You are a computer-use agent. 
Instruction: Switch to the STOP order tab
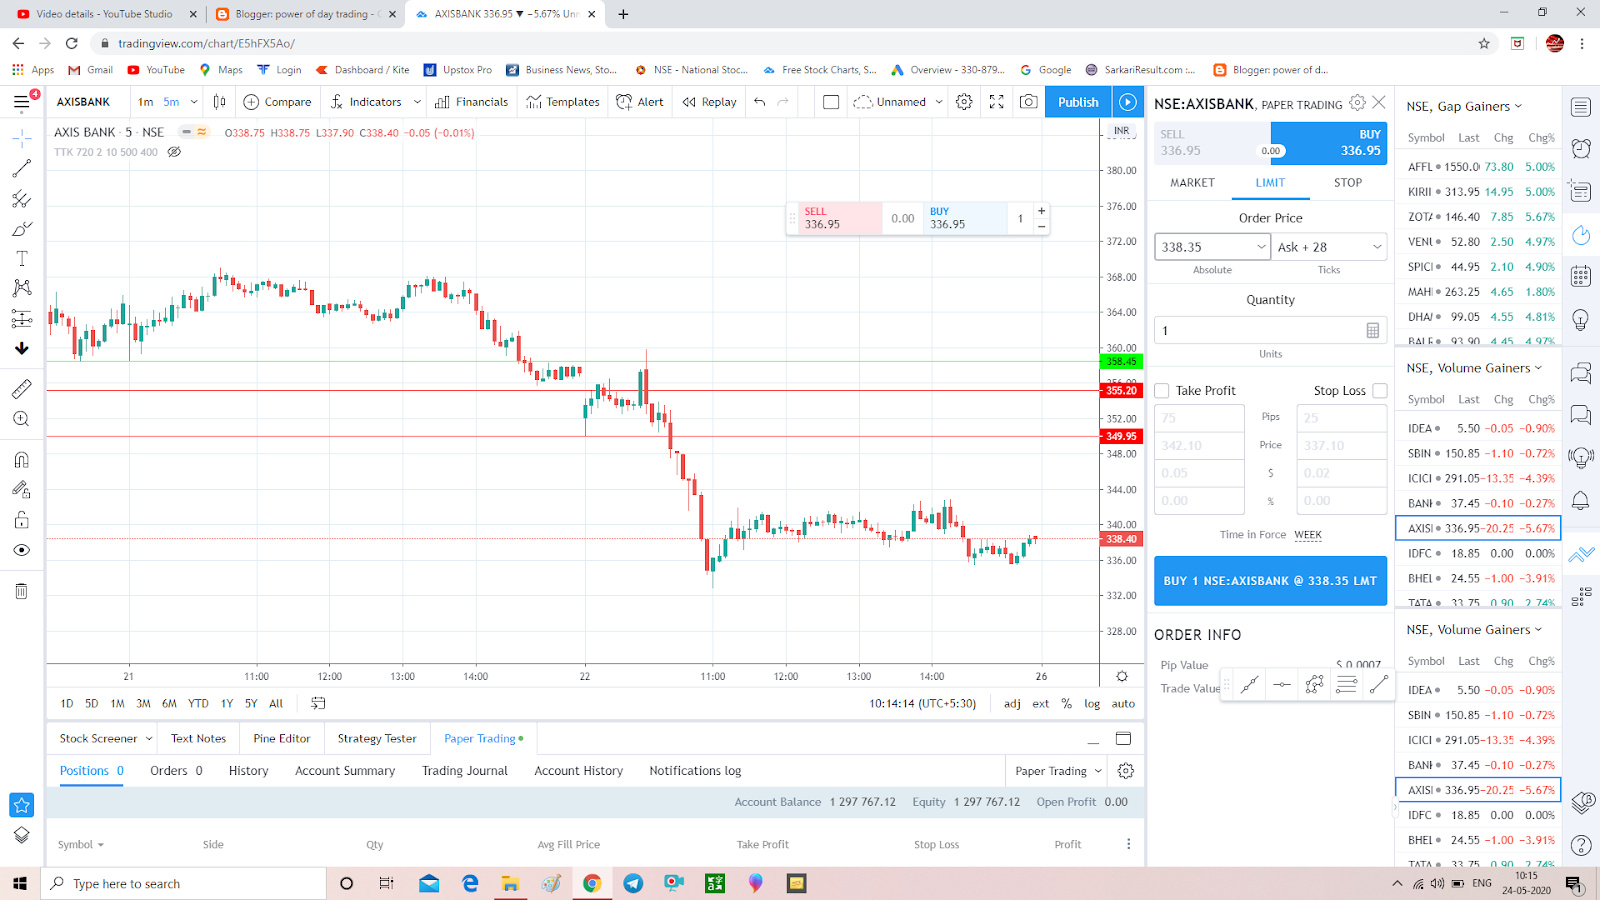(x=1347, y=183)
